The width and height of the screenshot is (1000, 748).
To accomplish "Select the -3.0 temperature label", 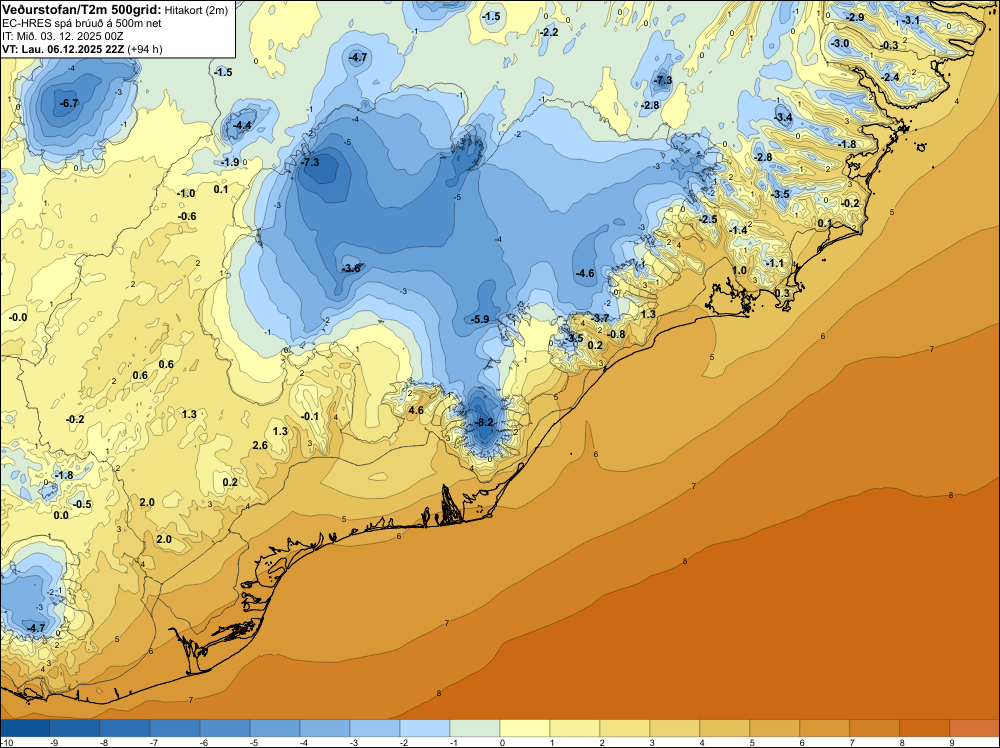I will pyautogui.click(x=840, y=43).
